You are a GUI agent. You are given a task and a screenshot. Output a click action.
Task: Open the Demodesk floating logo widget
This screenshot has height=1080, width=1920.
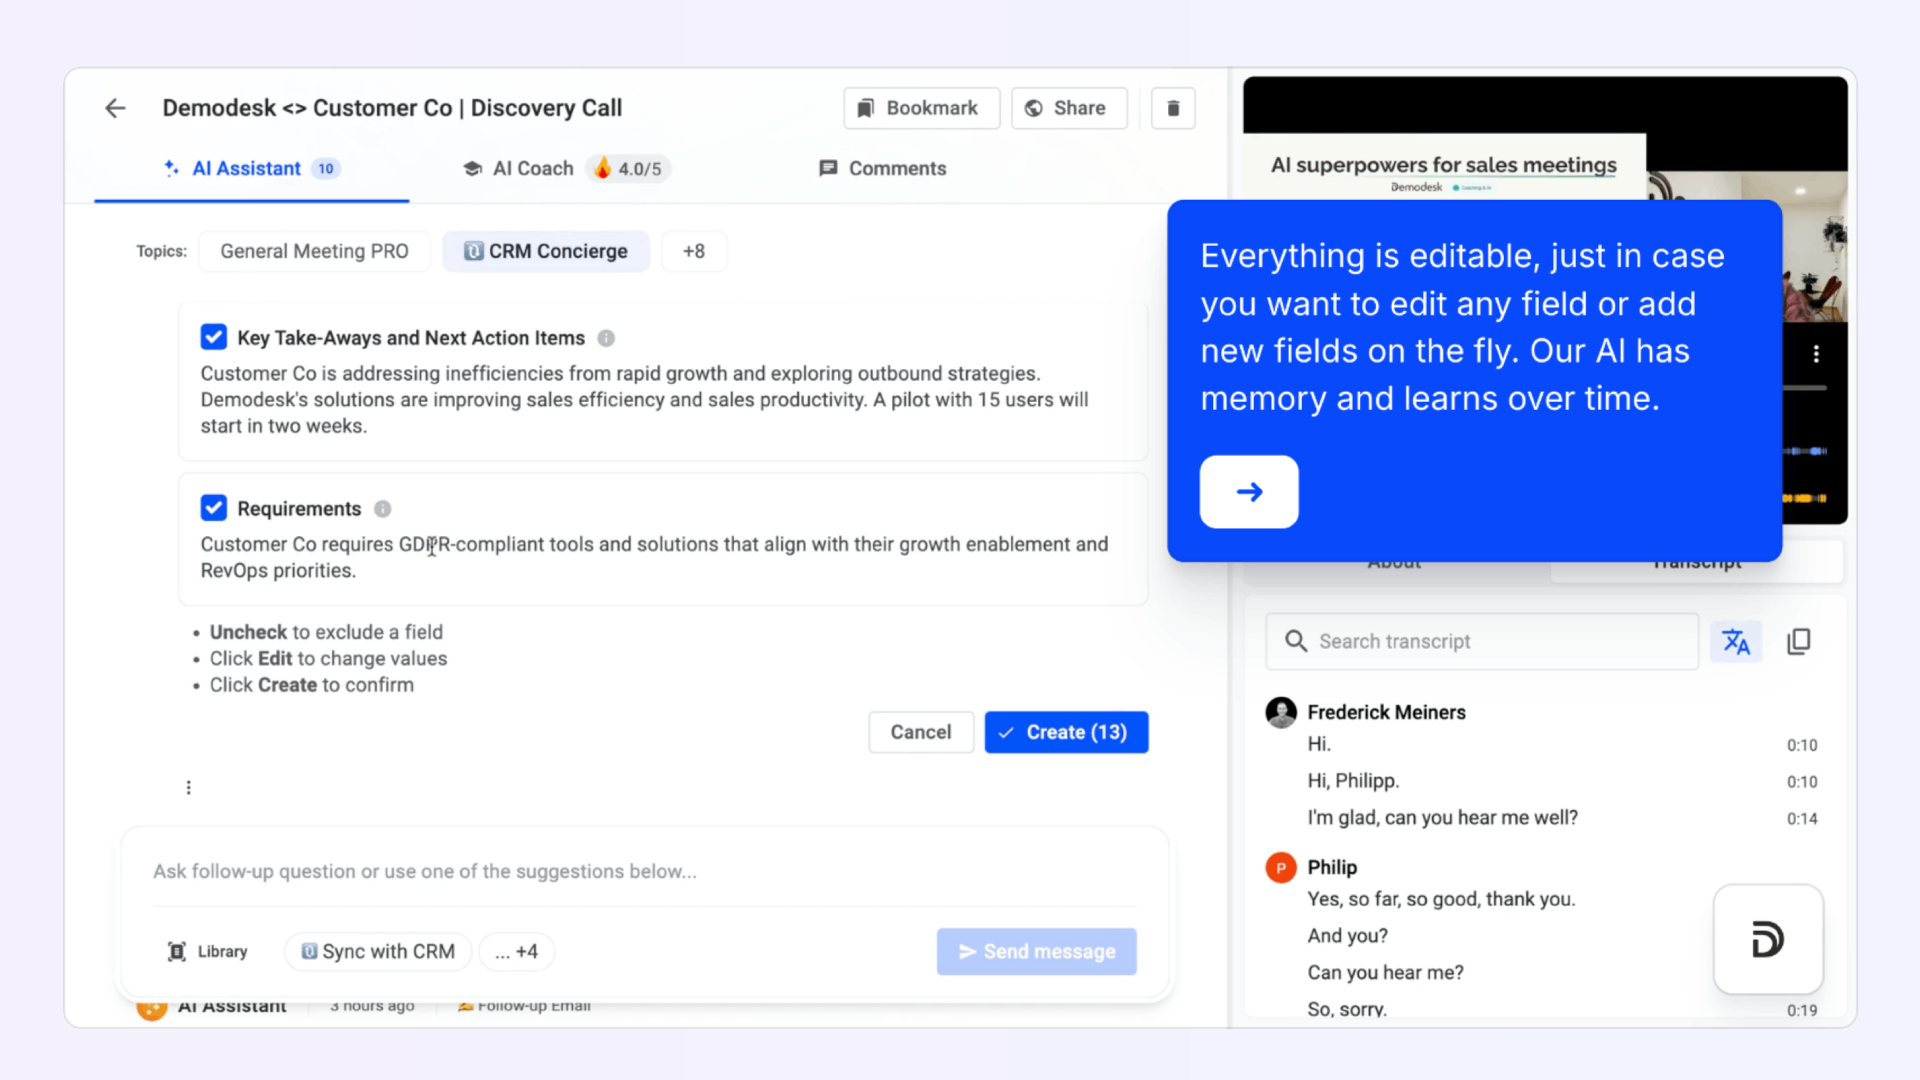1767,939
